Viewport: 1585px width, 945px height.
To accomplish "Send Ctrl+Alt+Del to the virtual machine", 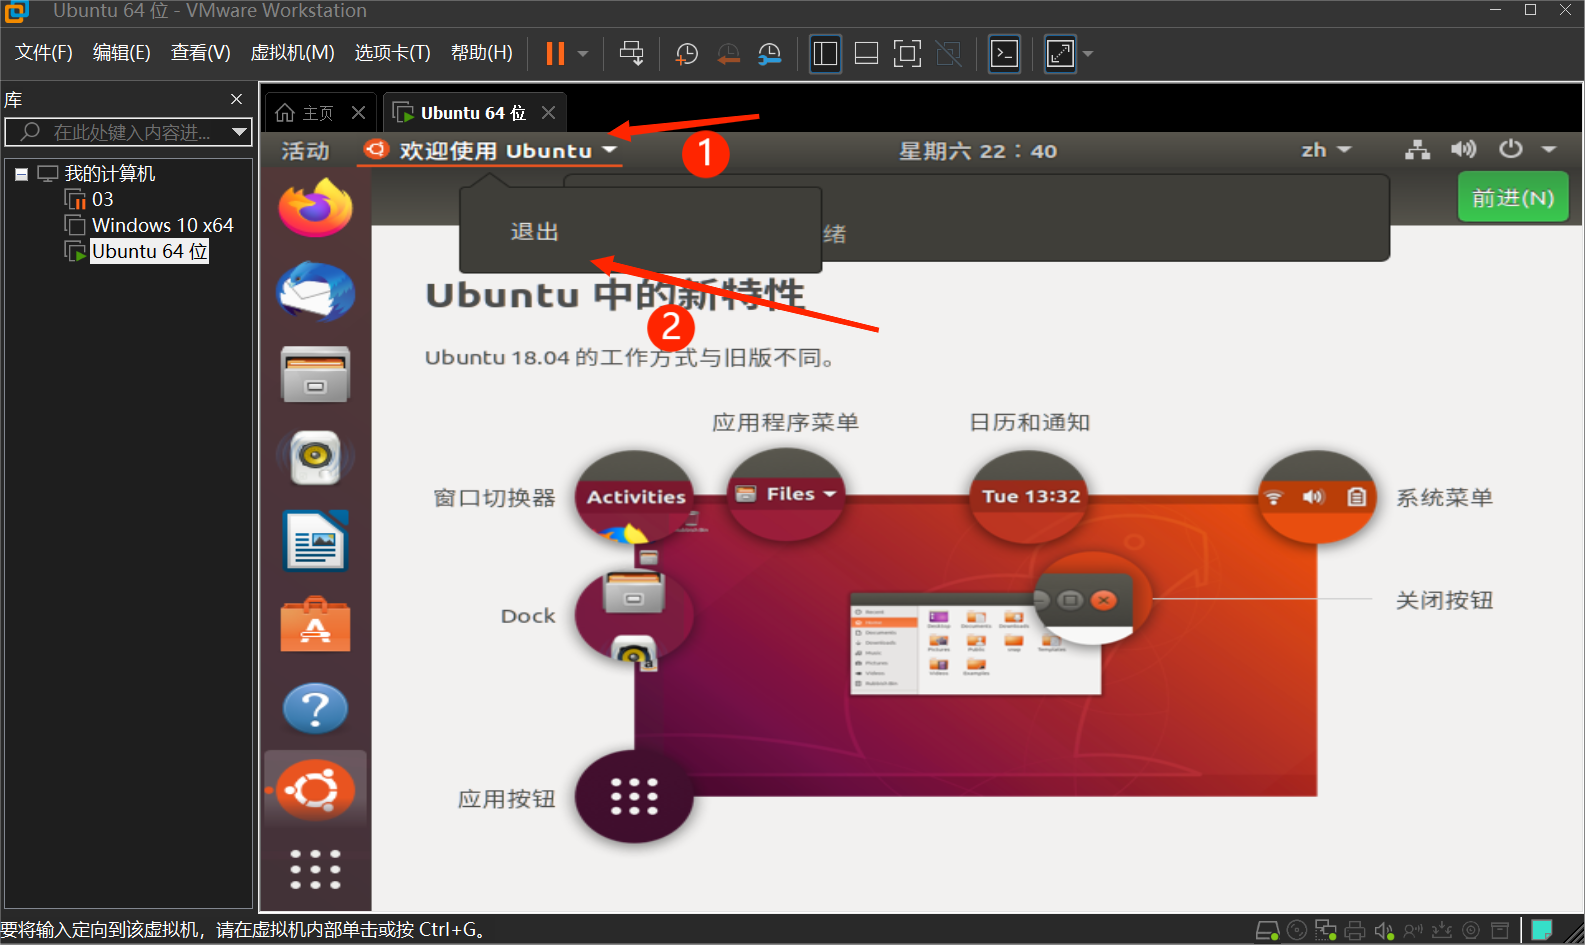I will [632, 53].
